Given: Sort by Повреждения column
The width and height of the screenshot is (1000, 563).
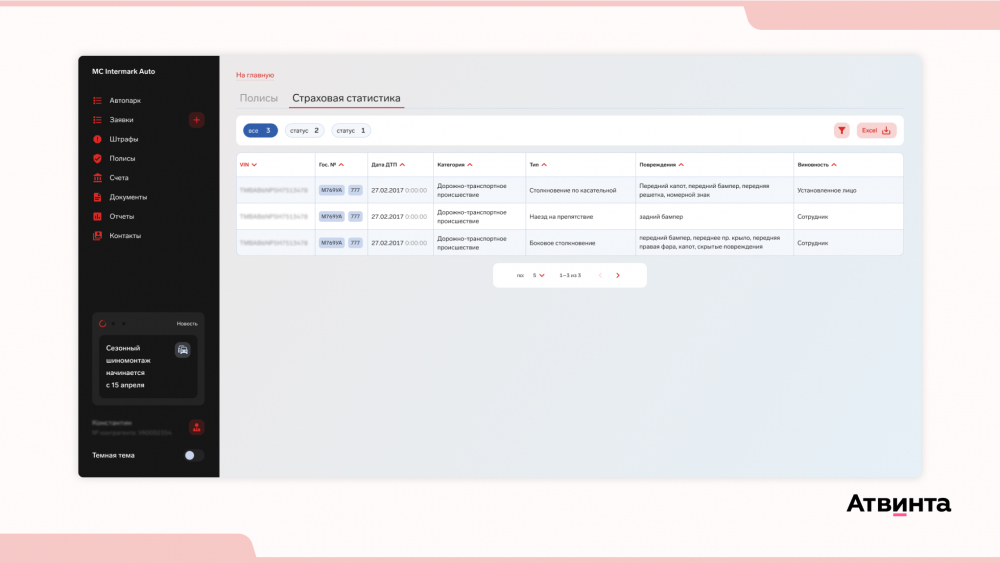Looking at the screenshot, I should point(661,165).
